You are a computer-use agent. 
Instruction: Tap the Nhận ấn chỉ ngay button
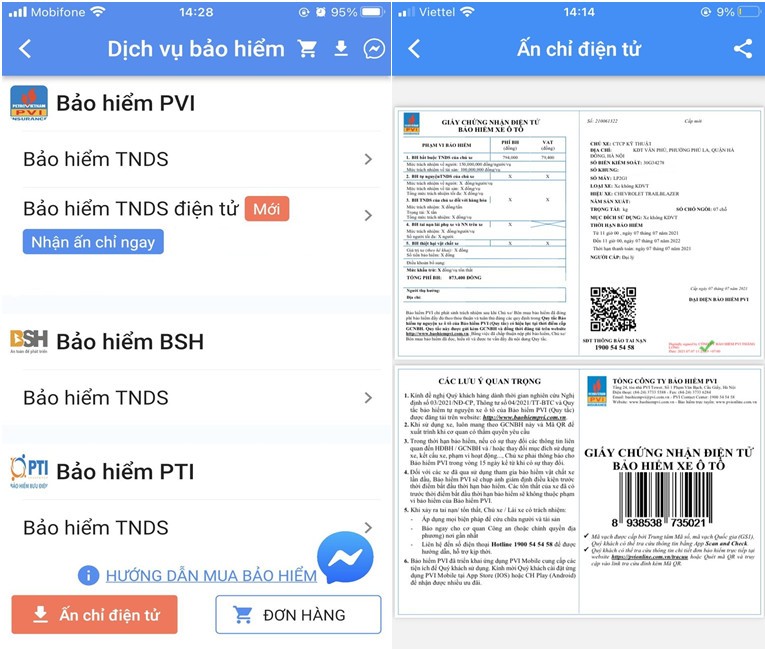tap(93, 242)
